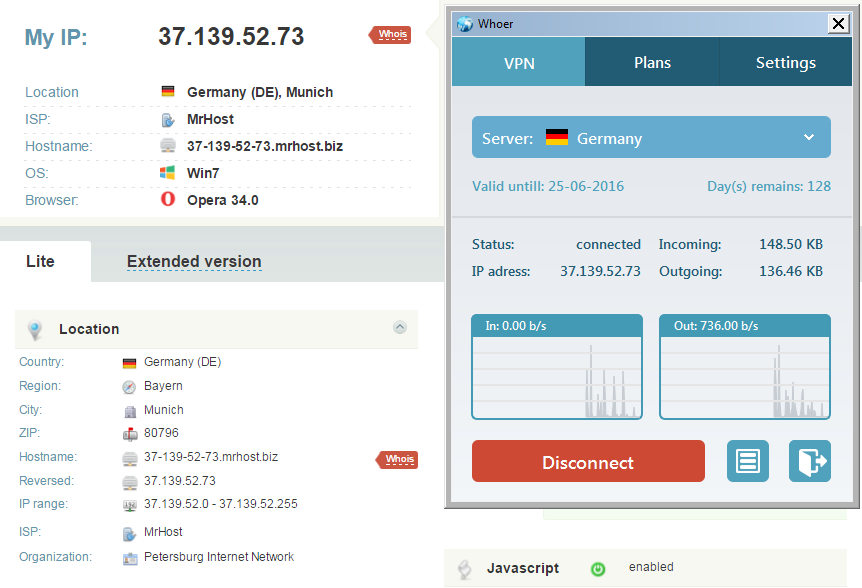Click the Outgoing 136.46 KB value

791,271
